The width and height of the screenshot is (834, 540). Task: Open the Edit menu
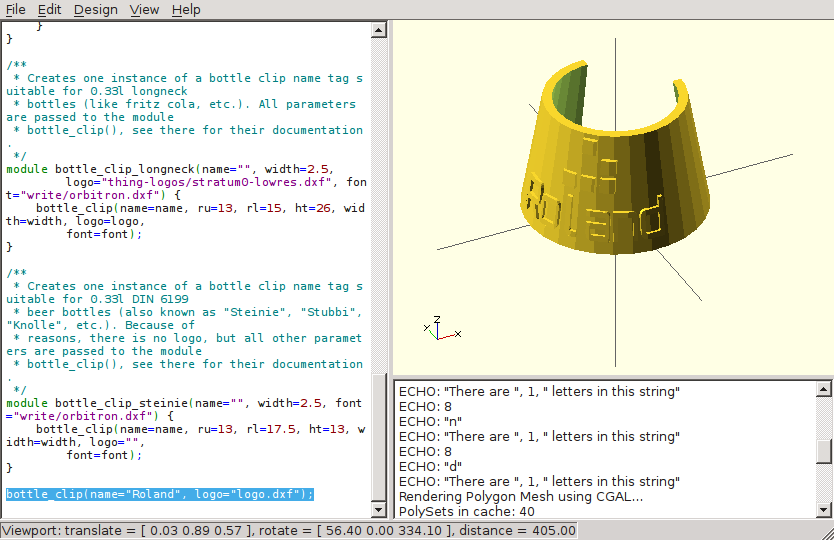50,10
